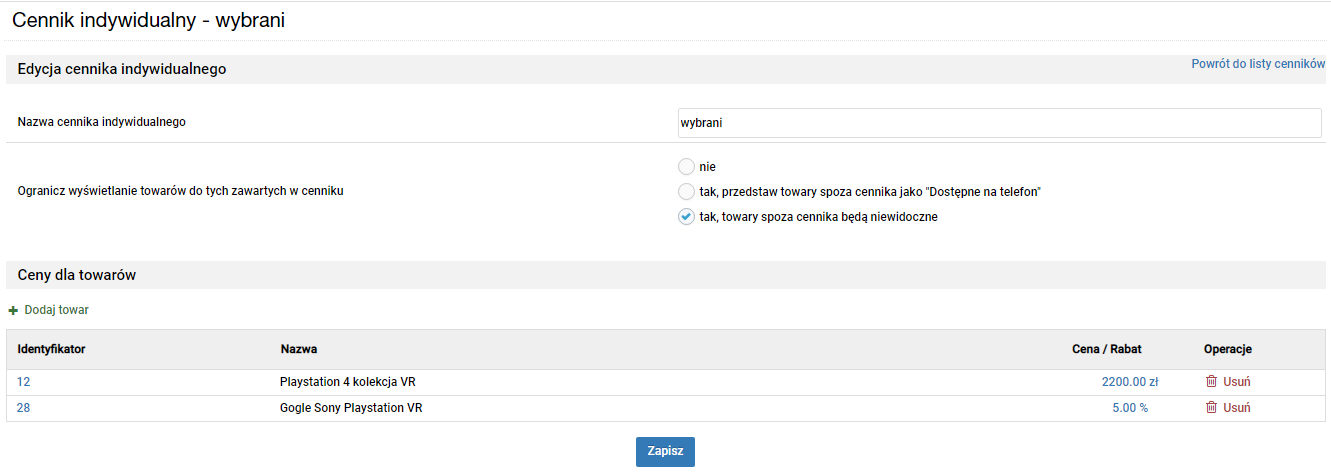Open product identifier 28
The height and width of the screenshot is (476, 1331).
coord(24,407)
